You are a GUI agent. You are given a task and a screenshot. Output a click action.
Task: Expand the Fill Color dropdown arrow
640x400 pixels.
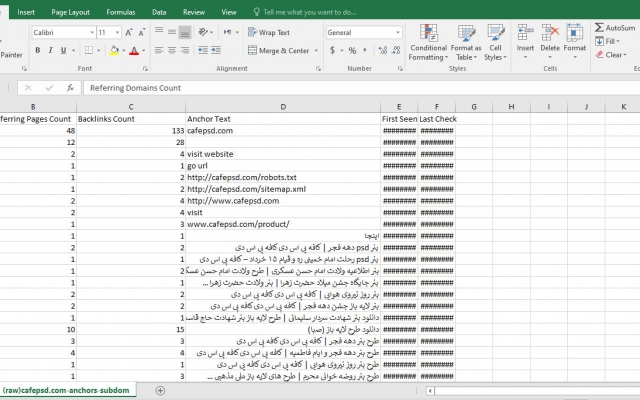[124, 50]
